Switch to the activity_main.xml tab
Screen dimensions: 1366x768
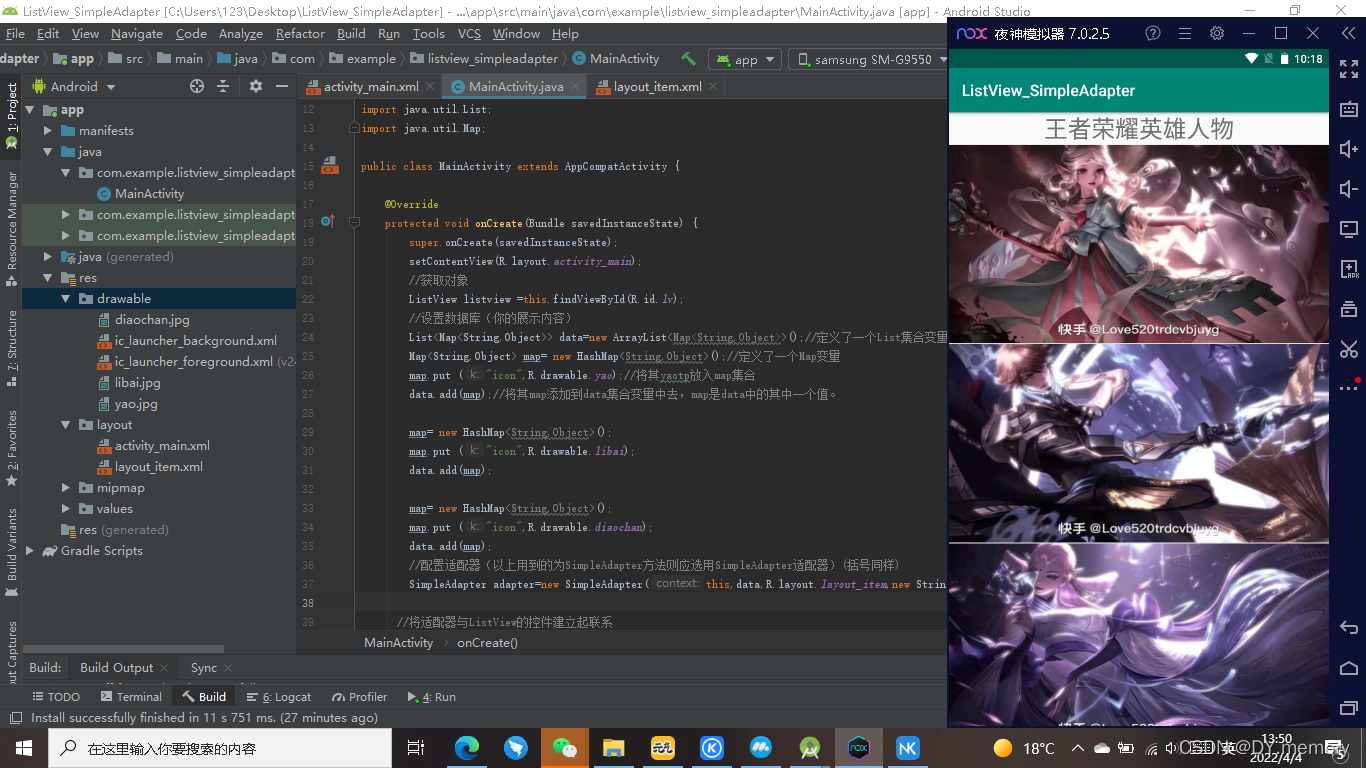point(371,87)
